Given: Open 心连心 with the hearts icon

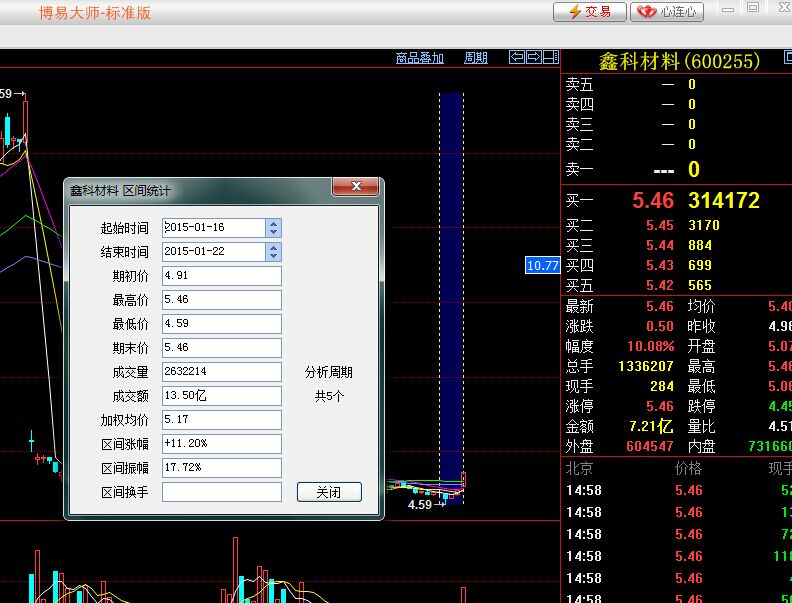Looking at the screenshot, I should 669,12.
